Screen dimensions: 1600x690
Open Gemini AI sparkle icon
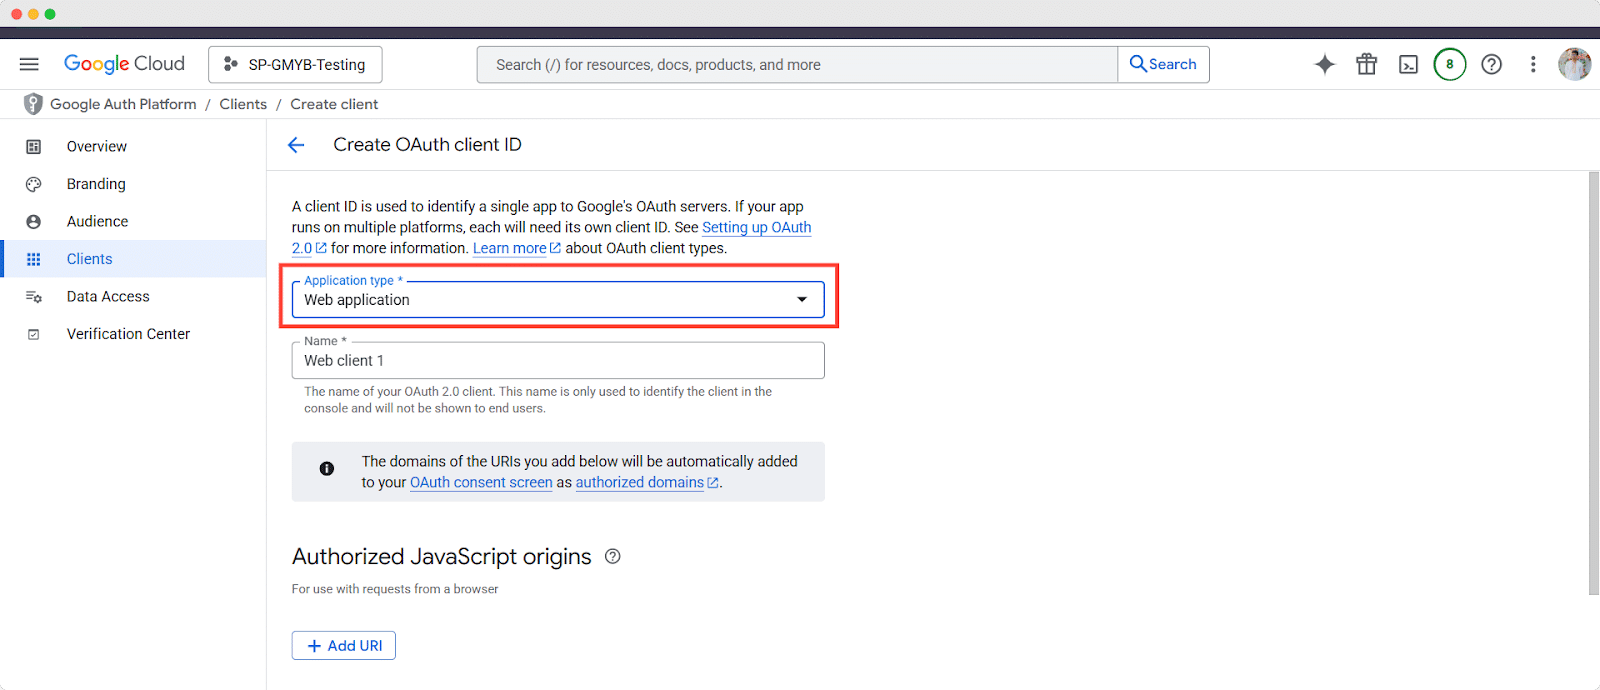coord(1325,64)
